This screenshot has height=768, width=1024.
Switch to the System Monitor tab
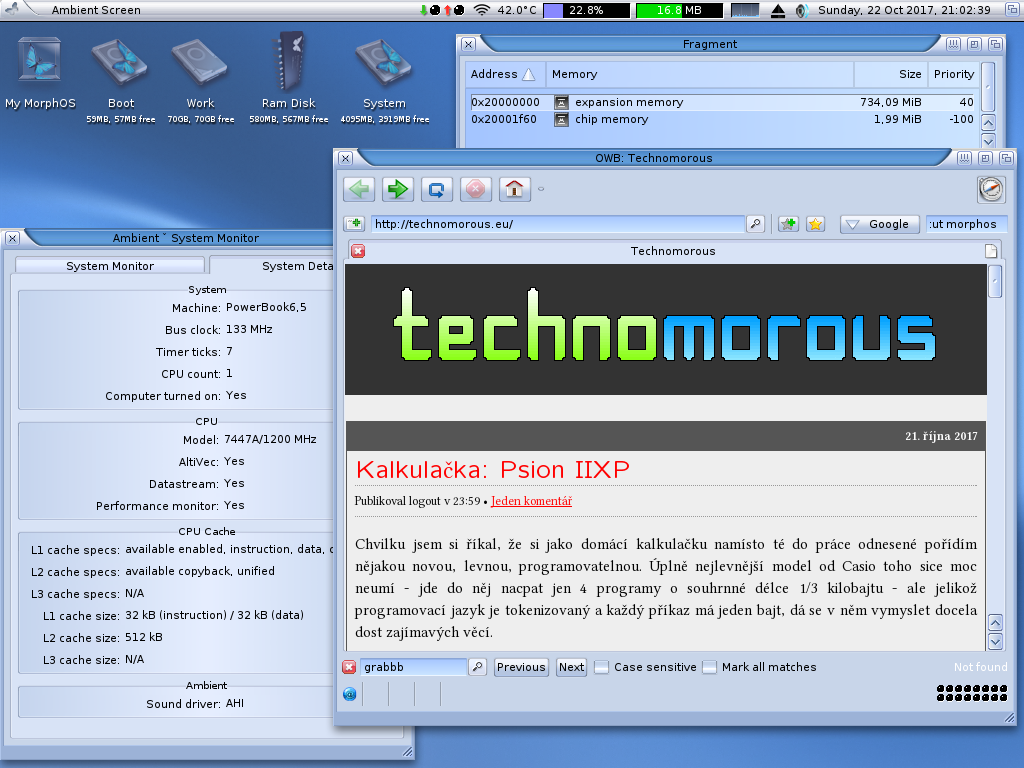110,266
